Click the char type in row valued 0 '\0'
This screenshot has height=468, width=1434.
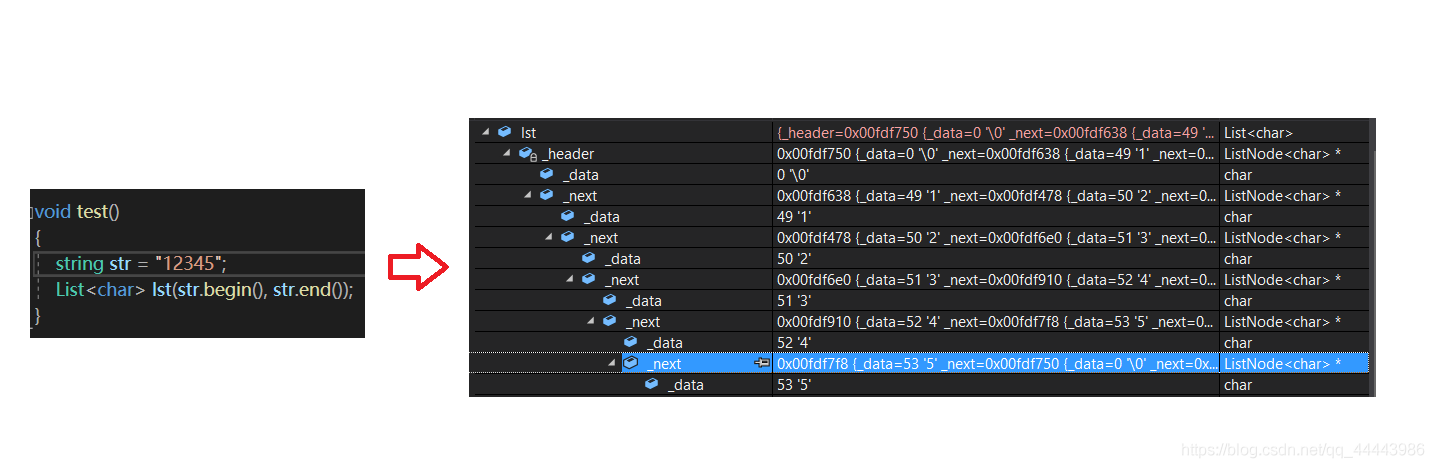coord(1238,175)
